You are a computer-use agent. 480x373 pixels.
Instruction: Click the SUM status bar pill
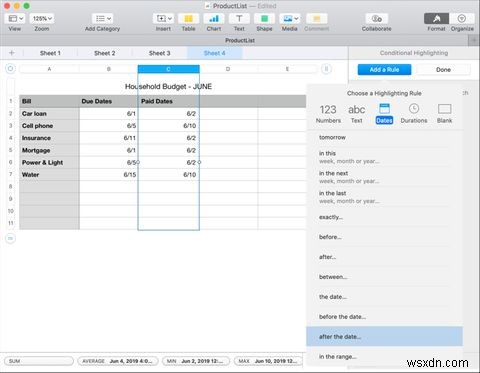pyautogui.click(x=39, y=361)
